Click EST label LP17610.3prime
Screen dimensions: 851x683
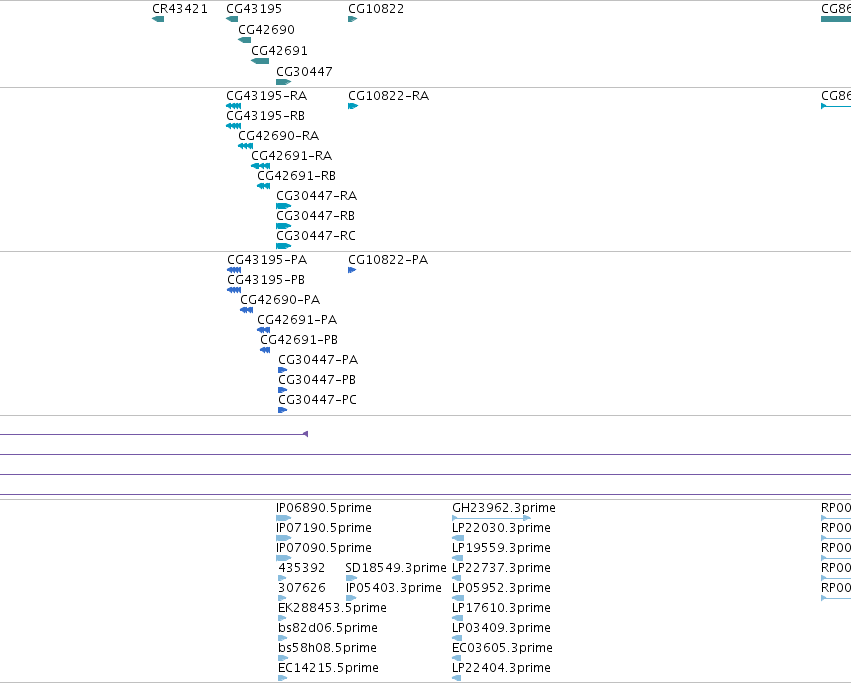coord(501,608)
